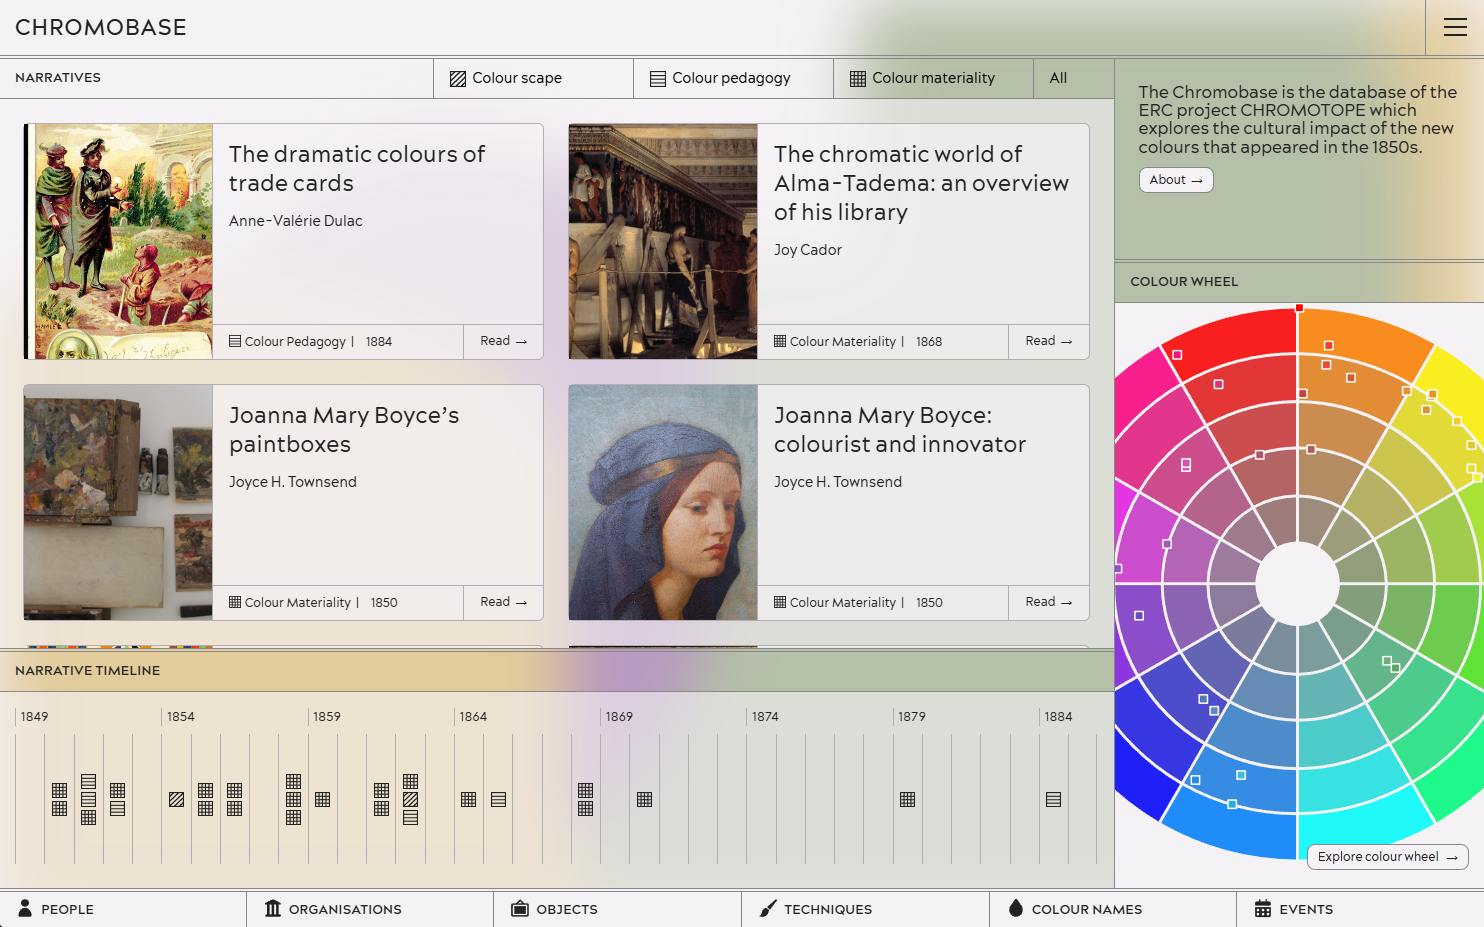
Task: Click the Colour Pedagogy icon on trade cards card
Action: [x=235, y=341]
